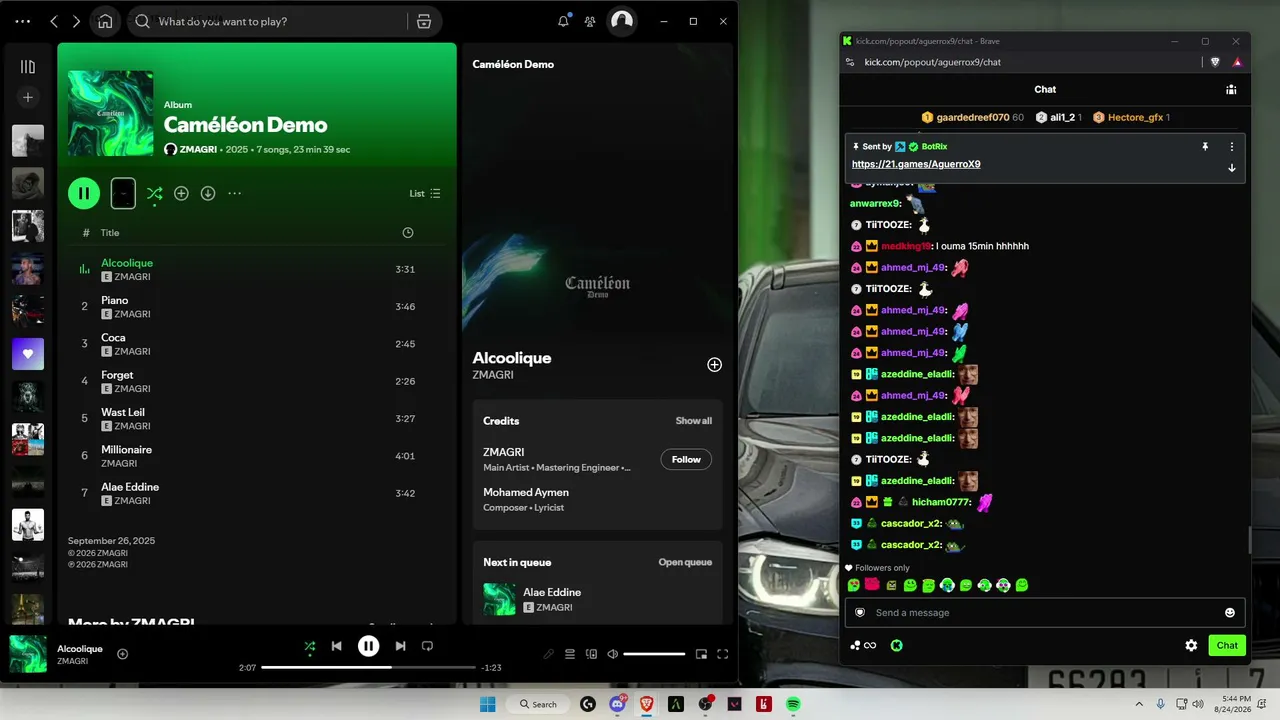
Task: Pause playback in the bottom player
Action: [x=369, y=646]
